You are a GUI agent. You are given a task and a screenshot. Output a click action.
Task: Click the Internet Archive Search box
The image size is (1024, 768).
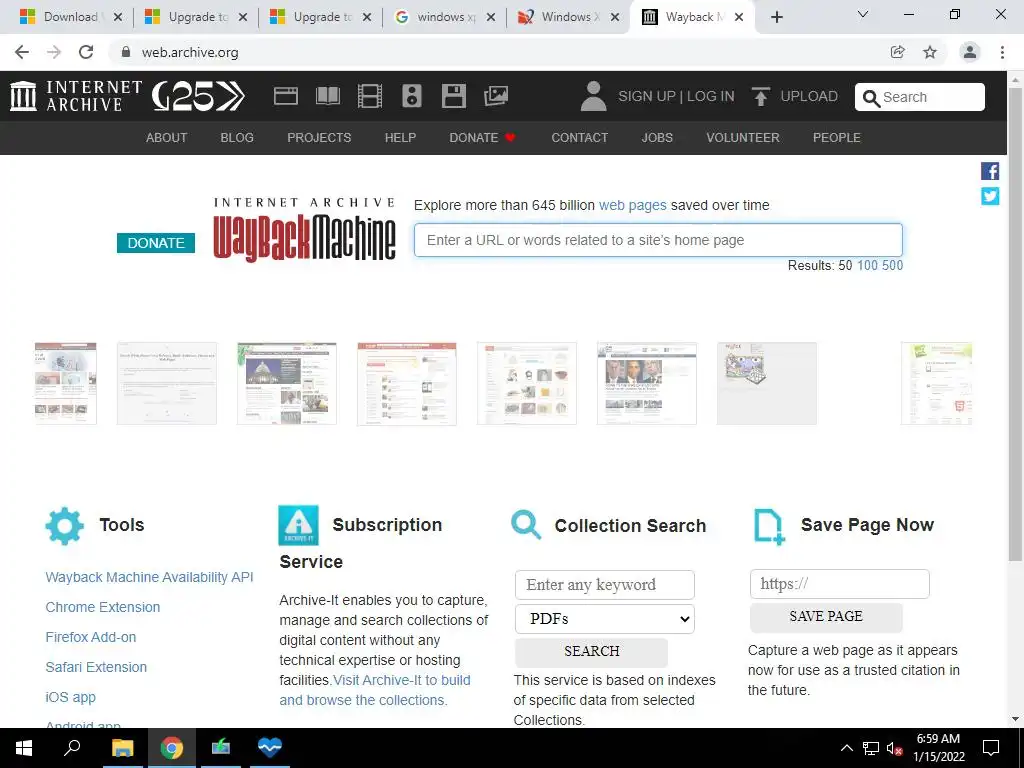click(920, 97)
